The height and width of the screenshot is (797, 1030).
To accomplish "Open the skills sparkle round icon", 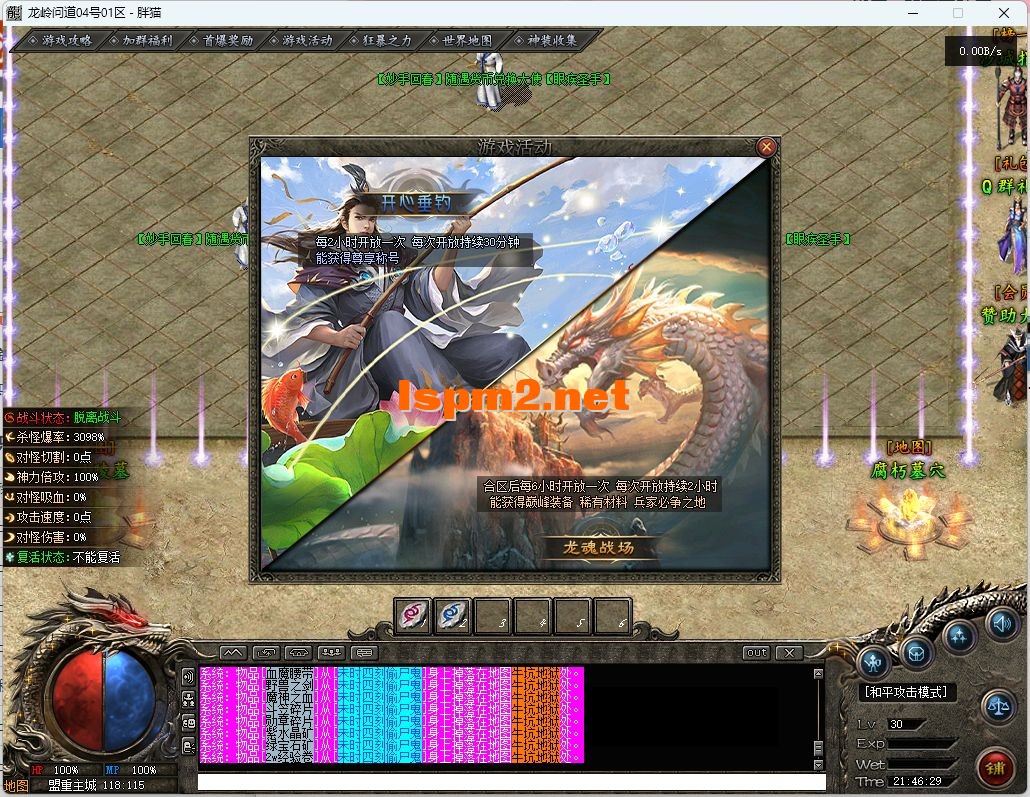I will (x=959, y=636).
